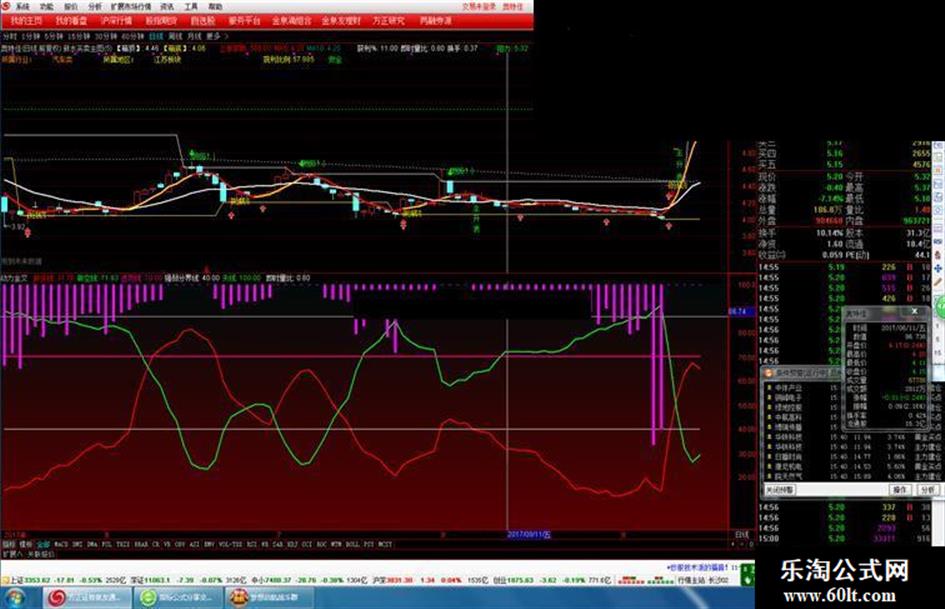Open the 分析 menu
This screenshot has height=609, width=945.
pos(95,6)
